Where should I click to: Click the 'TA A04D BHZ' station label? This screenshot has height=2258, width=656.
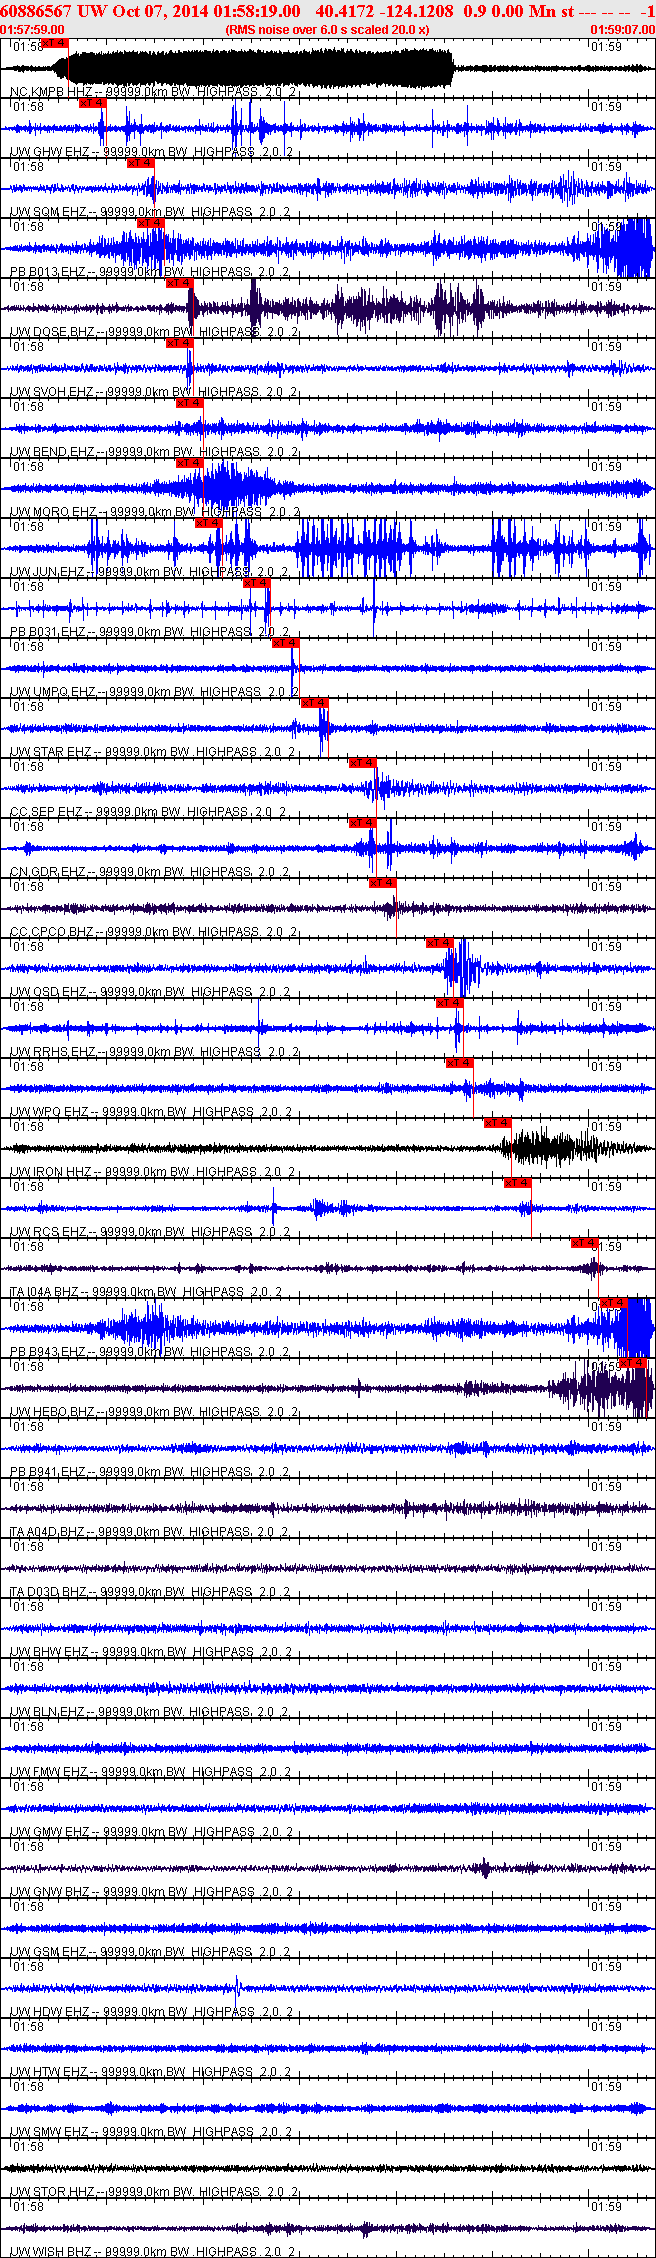[x=47, y=1532]
